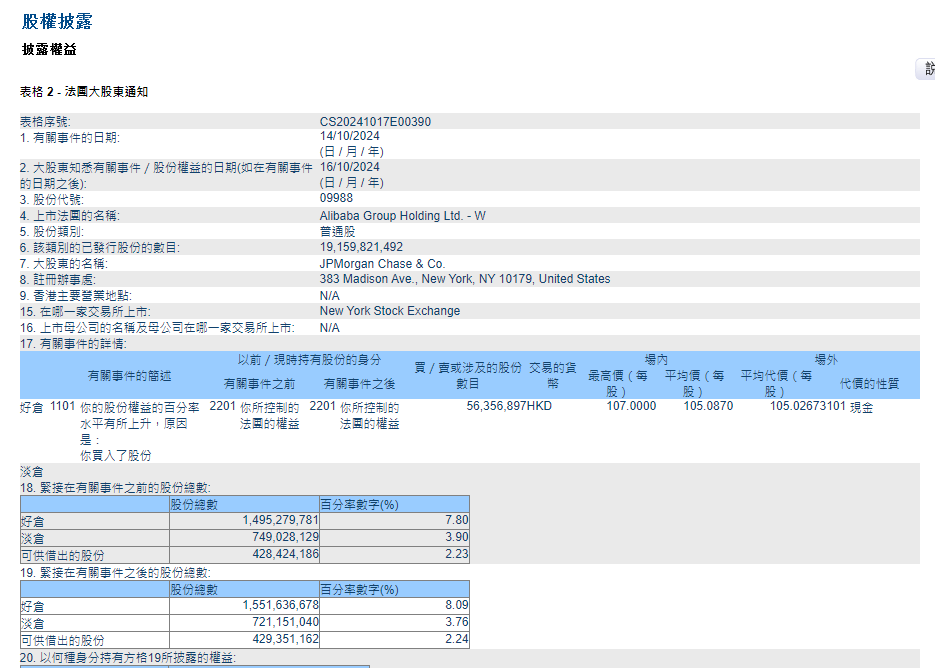Image resolution: width=935 pixels, height=668 pixels.
Task: Click issued shares figure 19,159,821,492
Action: (361, 247)
